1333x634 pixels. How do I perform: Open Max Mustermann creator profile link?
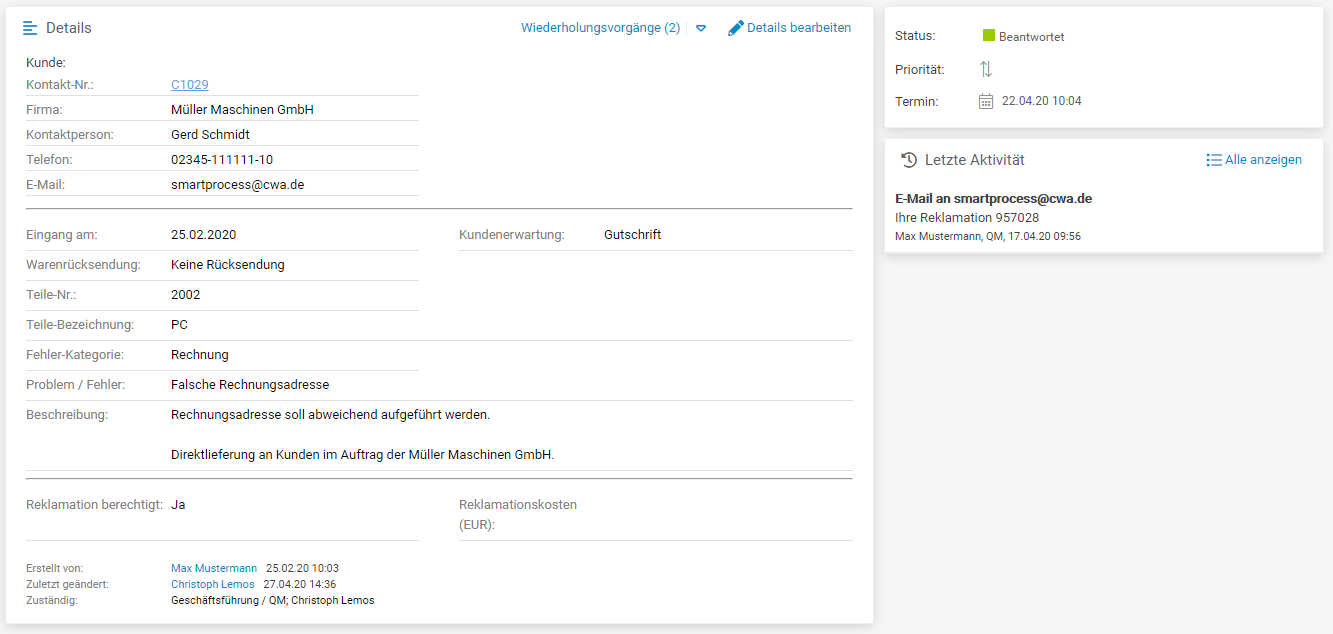(x=214, y=568)
